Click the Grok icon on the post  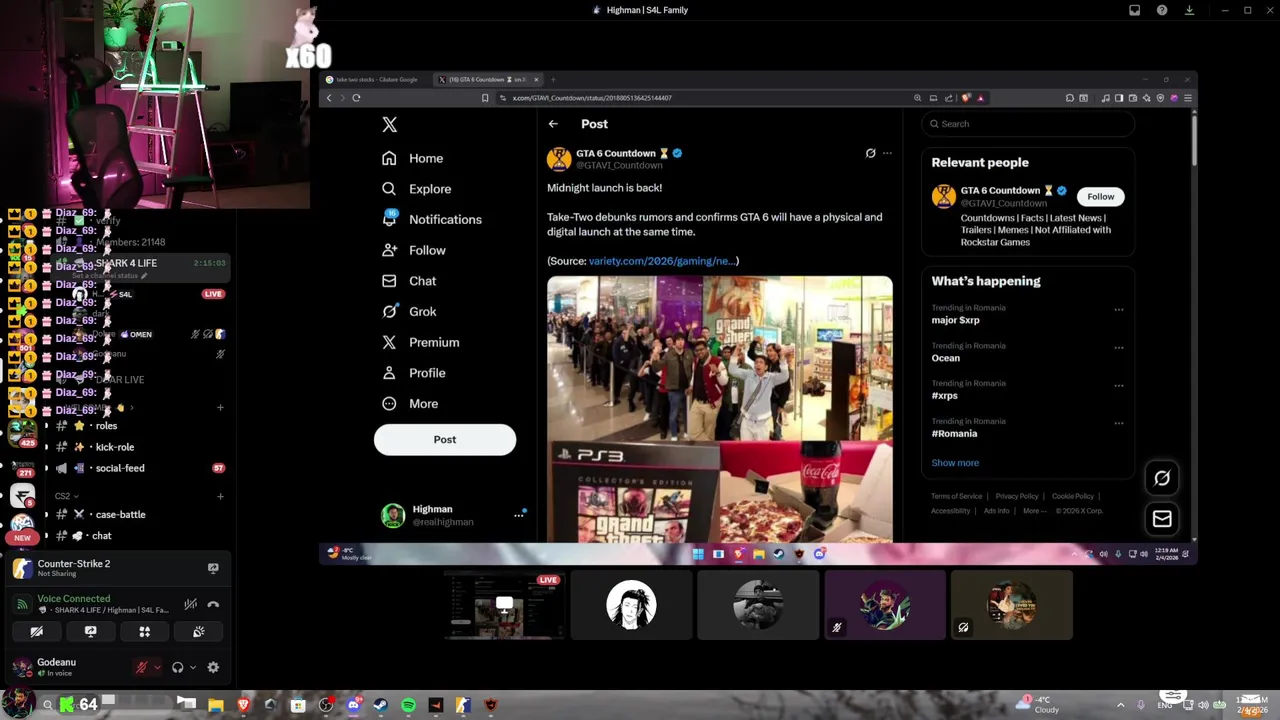tap(870, 153)
